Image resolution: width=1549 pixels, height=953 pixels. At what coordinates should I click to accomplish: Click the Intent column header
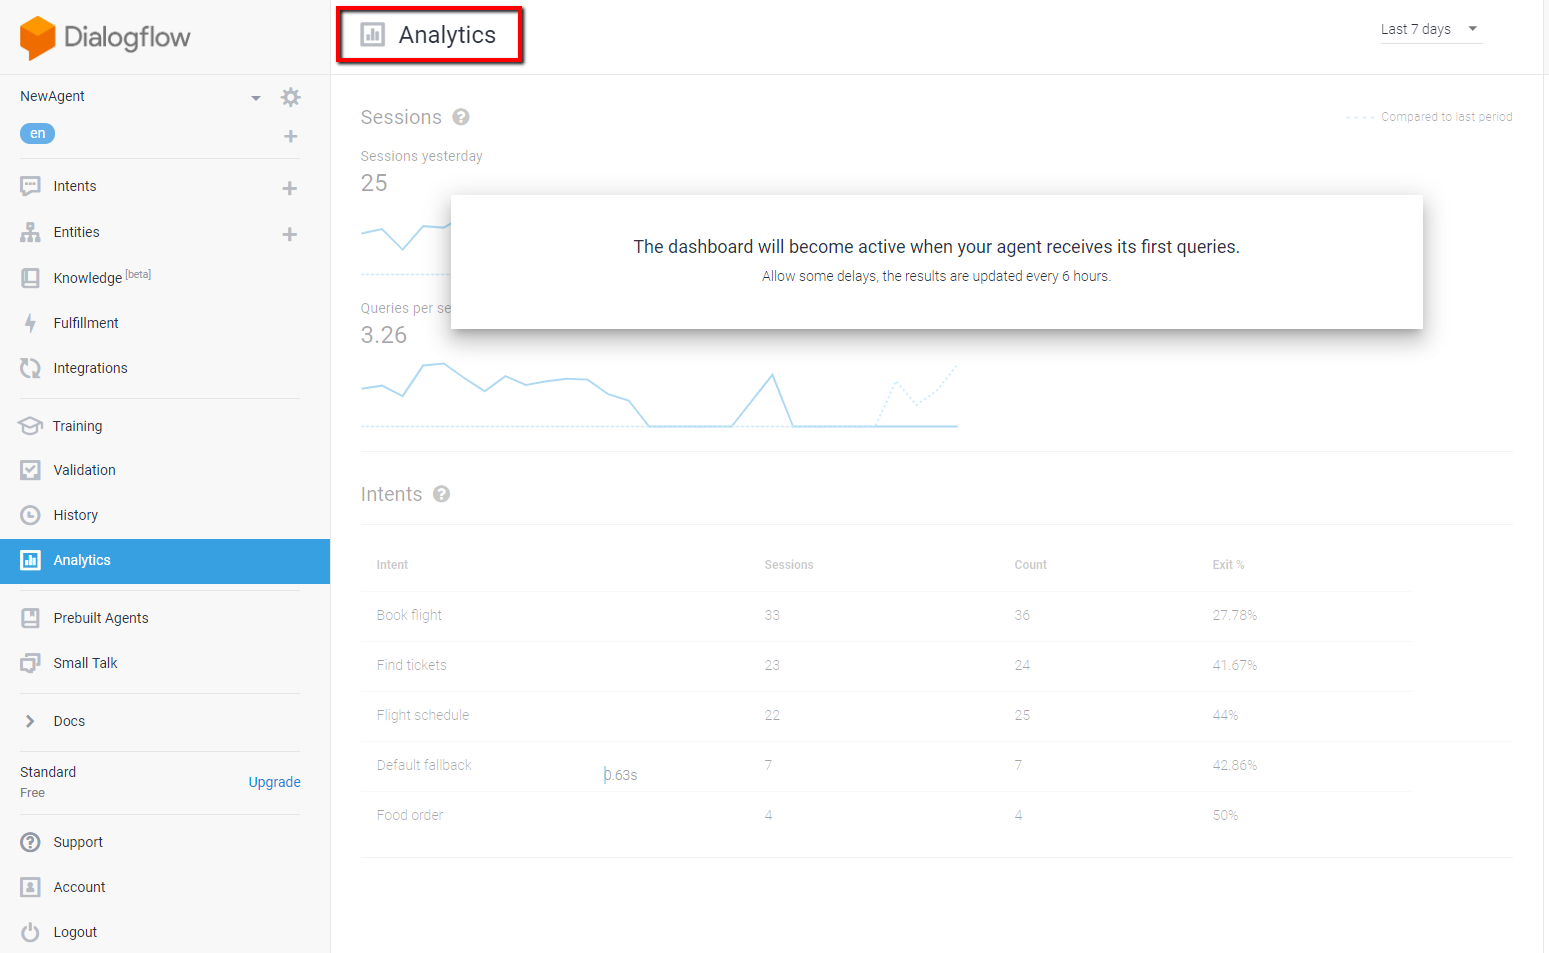(x=392, y=565)
